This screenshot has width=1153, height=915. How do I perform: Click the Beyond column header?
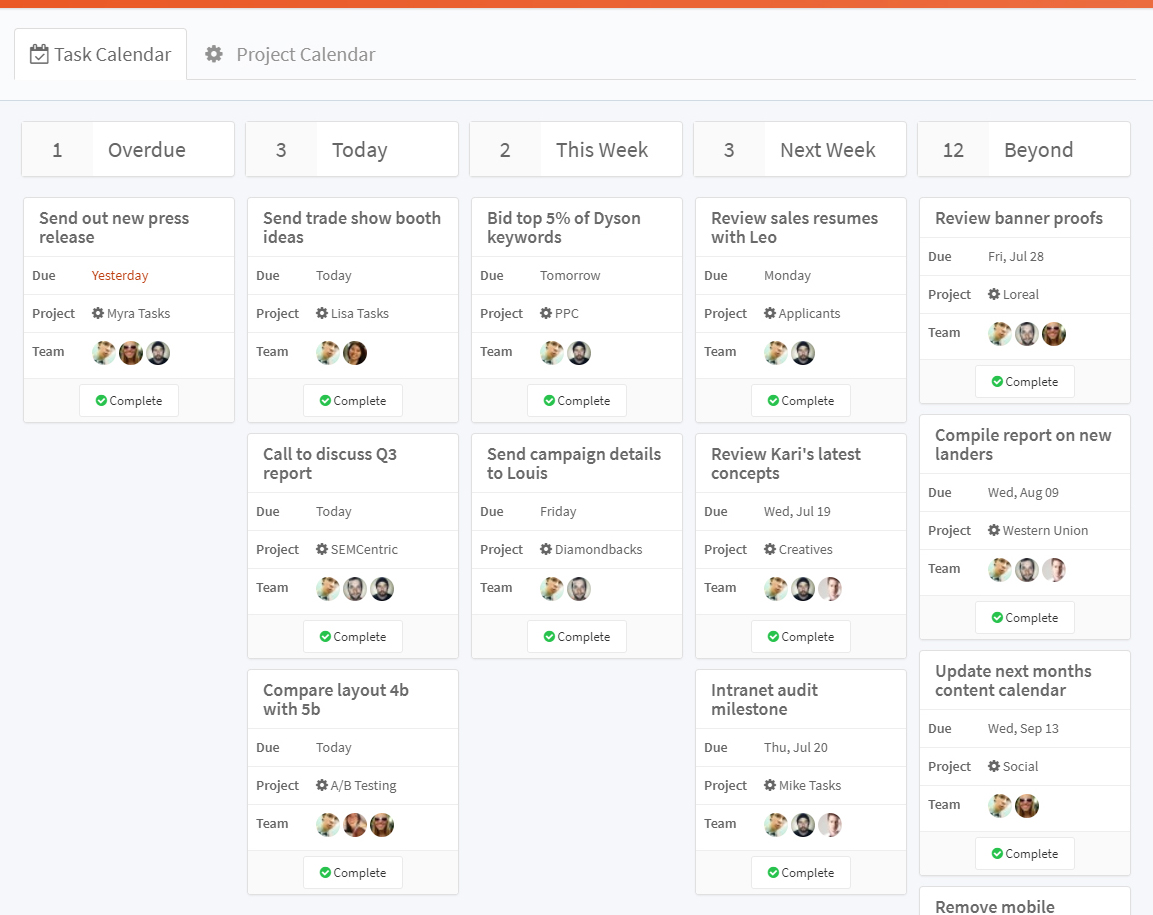click(1038, 150)
